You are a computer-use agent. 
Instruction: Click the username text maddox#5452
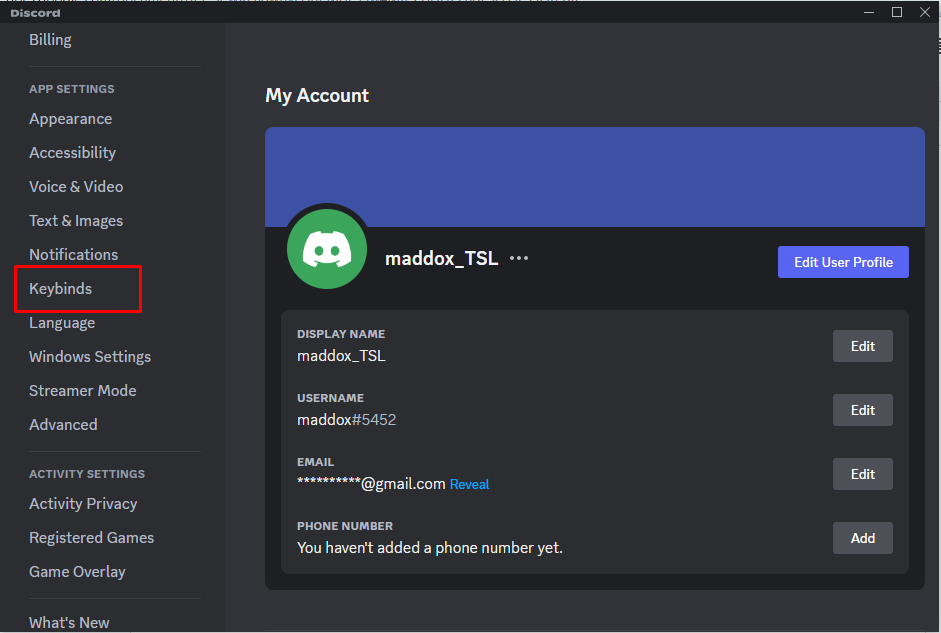[x=346, y=419]
